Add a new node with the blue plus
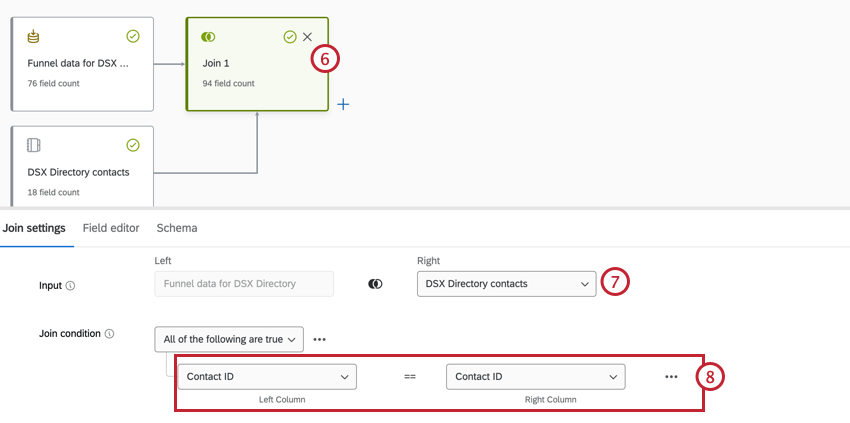This screenshot has height=423, width=850. point(343,104)
